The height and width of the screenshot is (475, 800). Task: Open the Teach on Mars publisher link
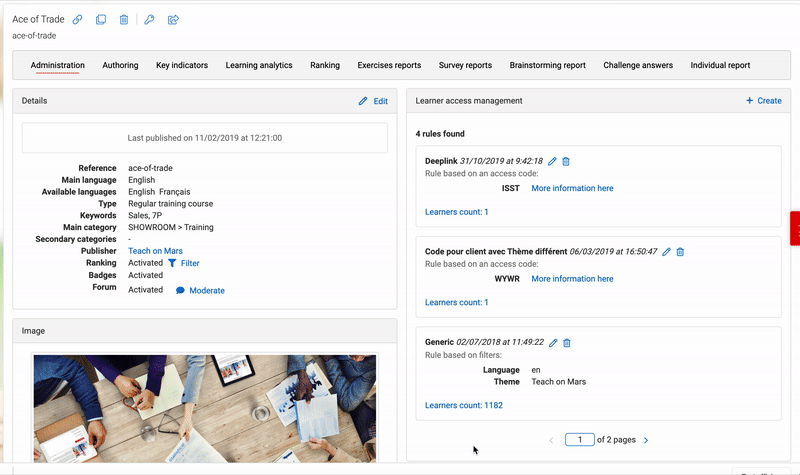click(155, 251)
